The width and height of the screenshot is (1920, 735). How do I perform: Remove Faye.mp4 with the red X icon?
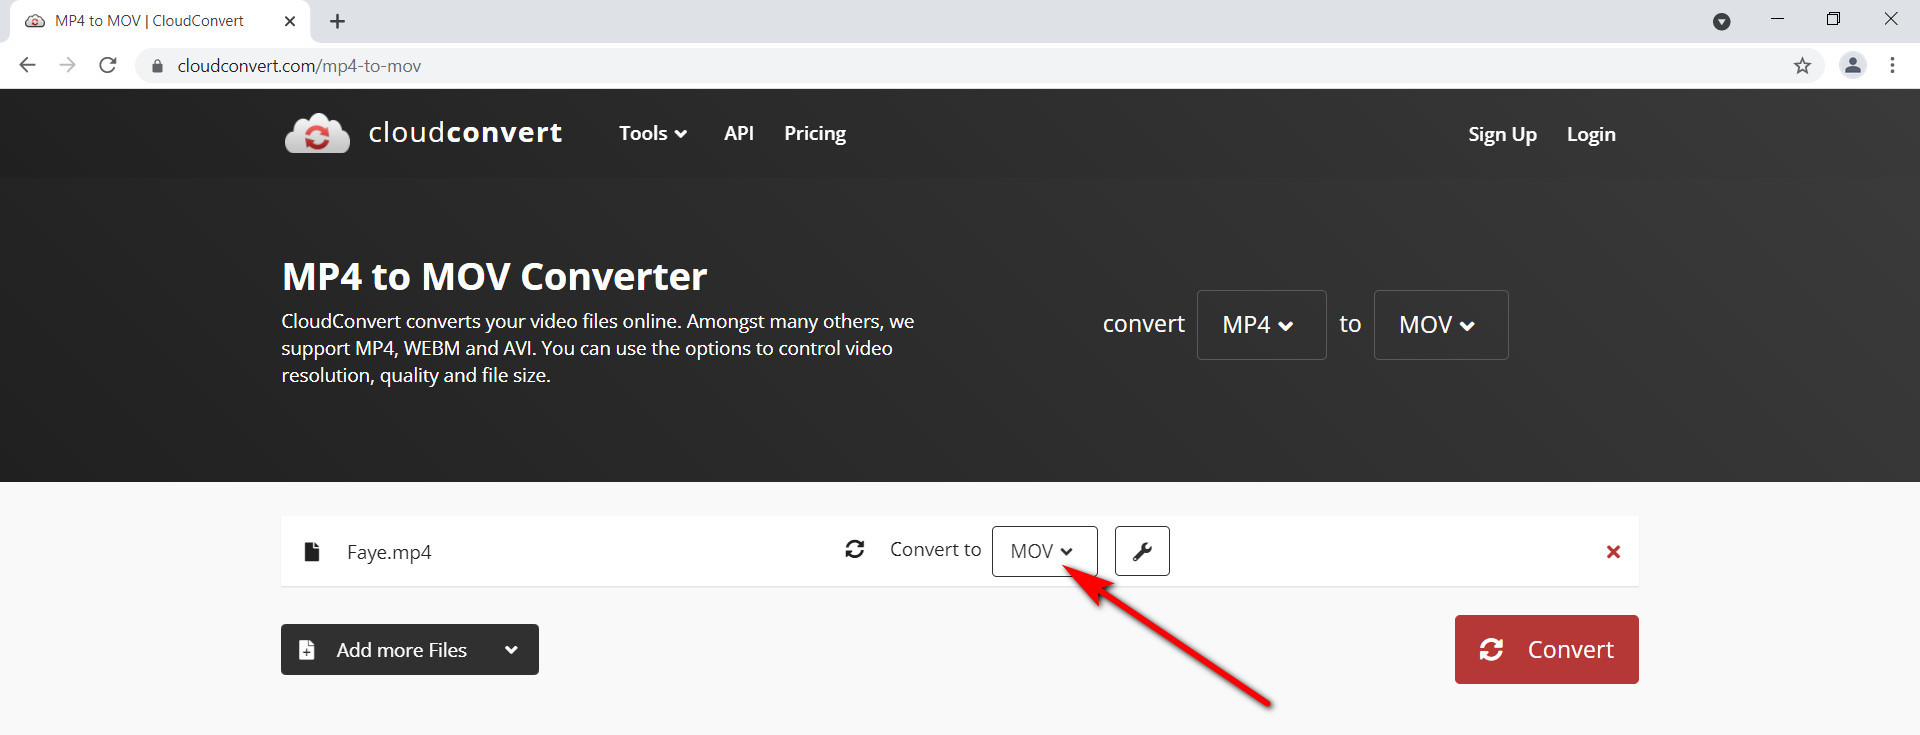[x=1613, y=552]
